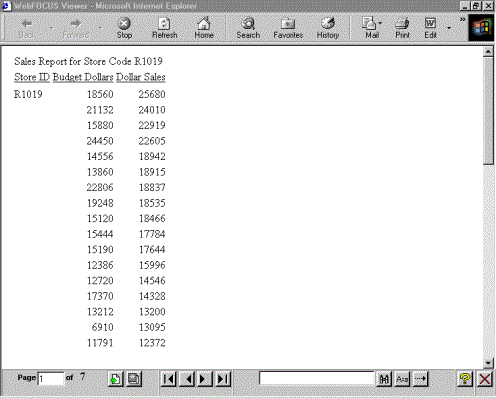The width and height of the screenshot is (496, 399).
Task: Go to Home using the house icon
Action: [x=204, y=28]
